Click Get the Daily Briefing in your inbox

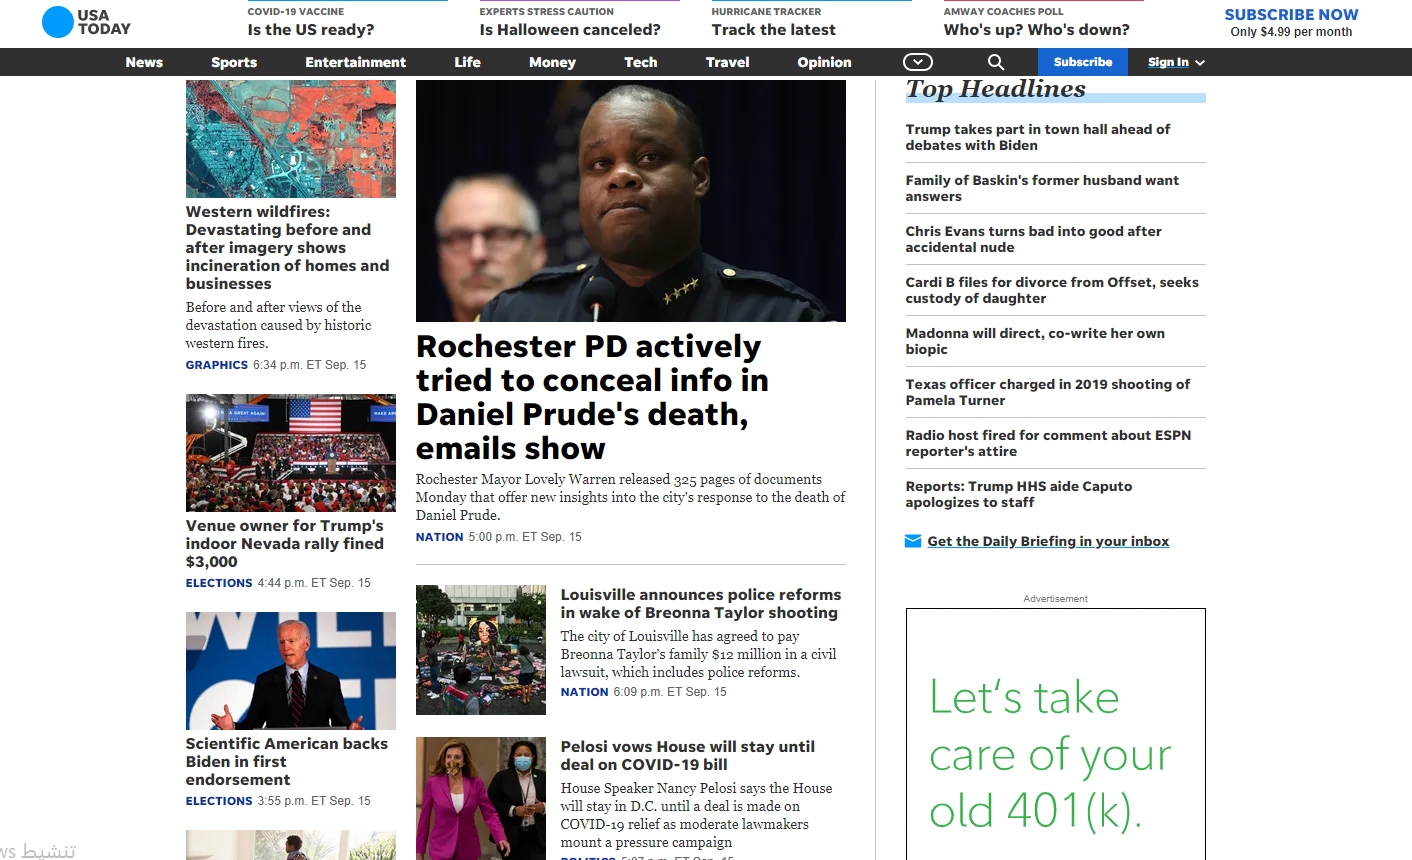[x=1048, y=541]
